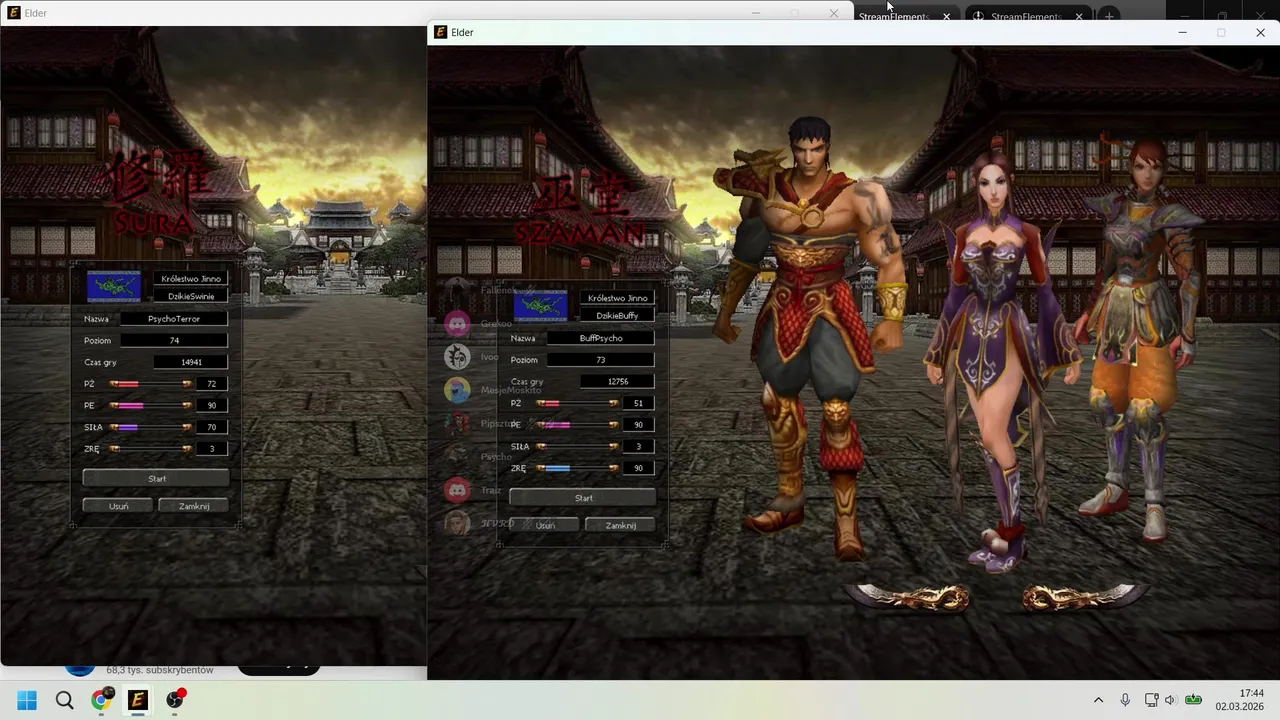The height and width of the screenshot is (720, 1280).
Task: Click the Elder game taskbar icon
Action: coord(138,700)
